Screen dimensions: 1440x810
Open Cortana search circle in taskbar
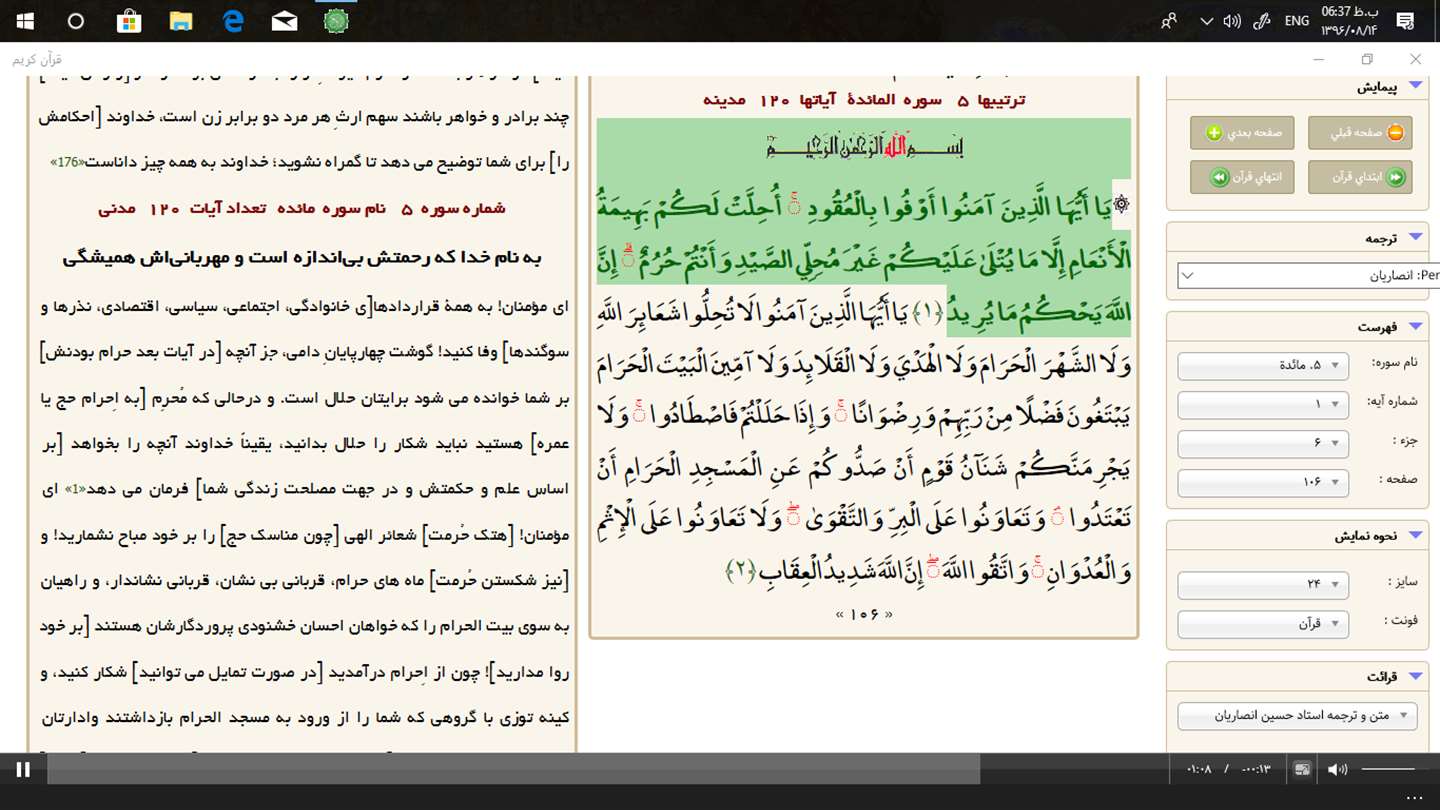tap(76, 21)
